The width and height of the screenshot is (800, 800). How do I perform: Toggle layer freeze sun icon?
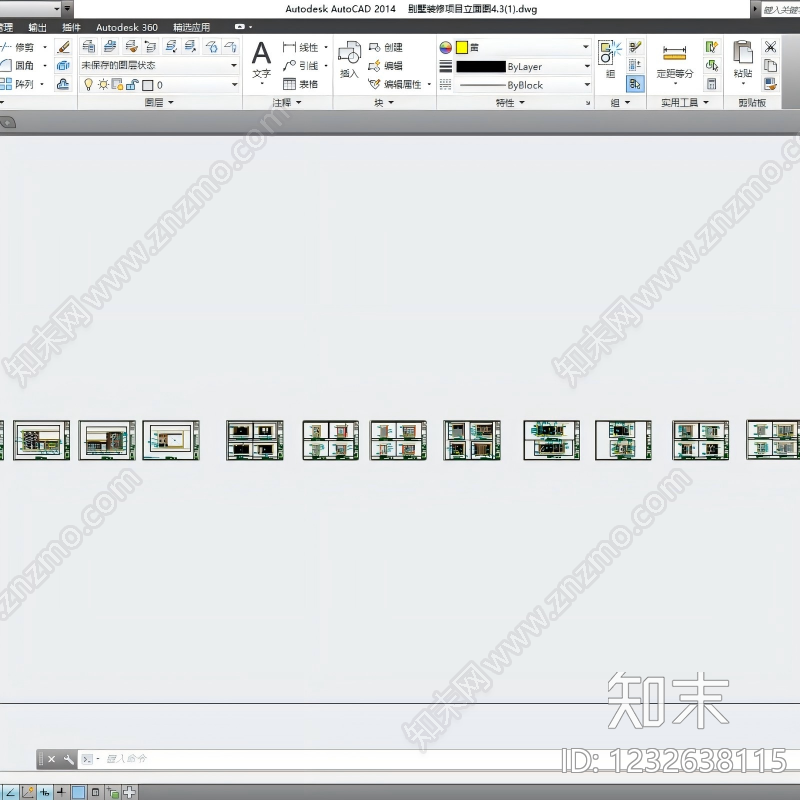103,85
